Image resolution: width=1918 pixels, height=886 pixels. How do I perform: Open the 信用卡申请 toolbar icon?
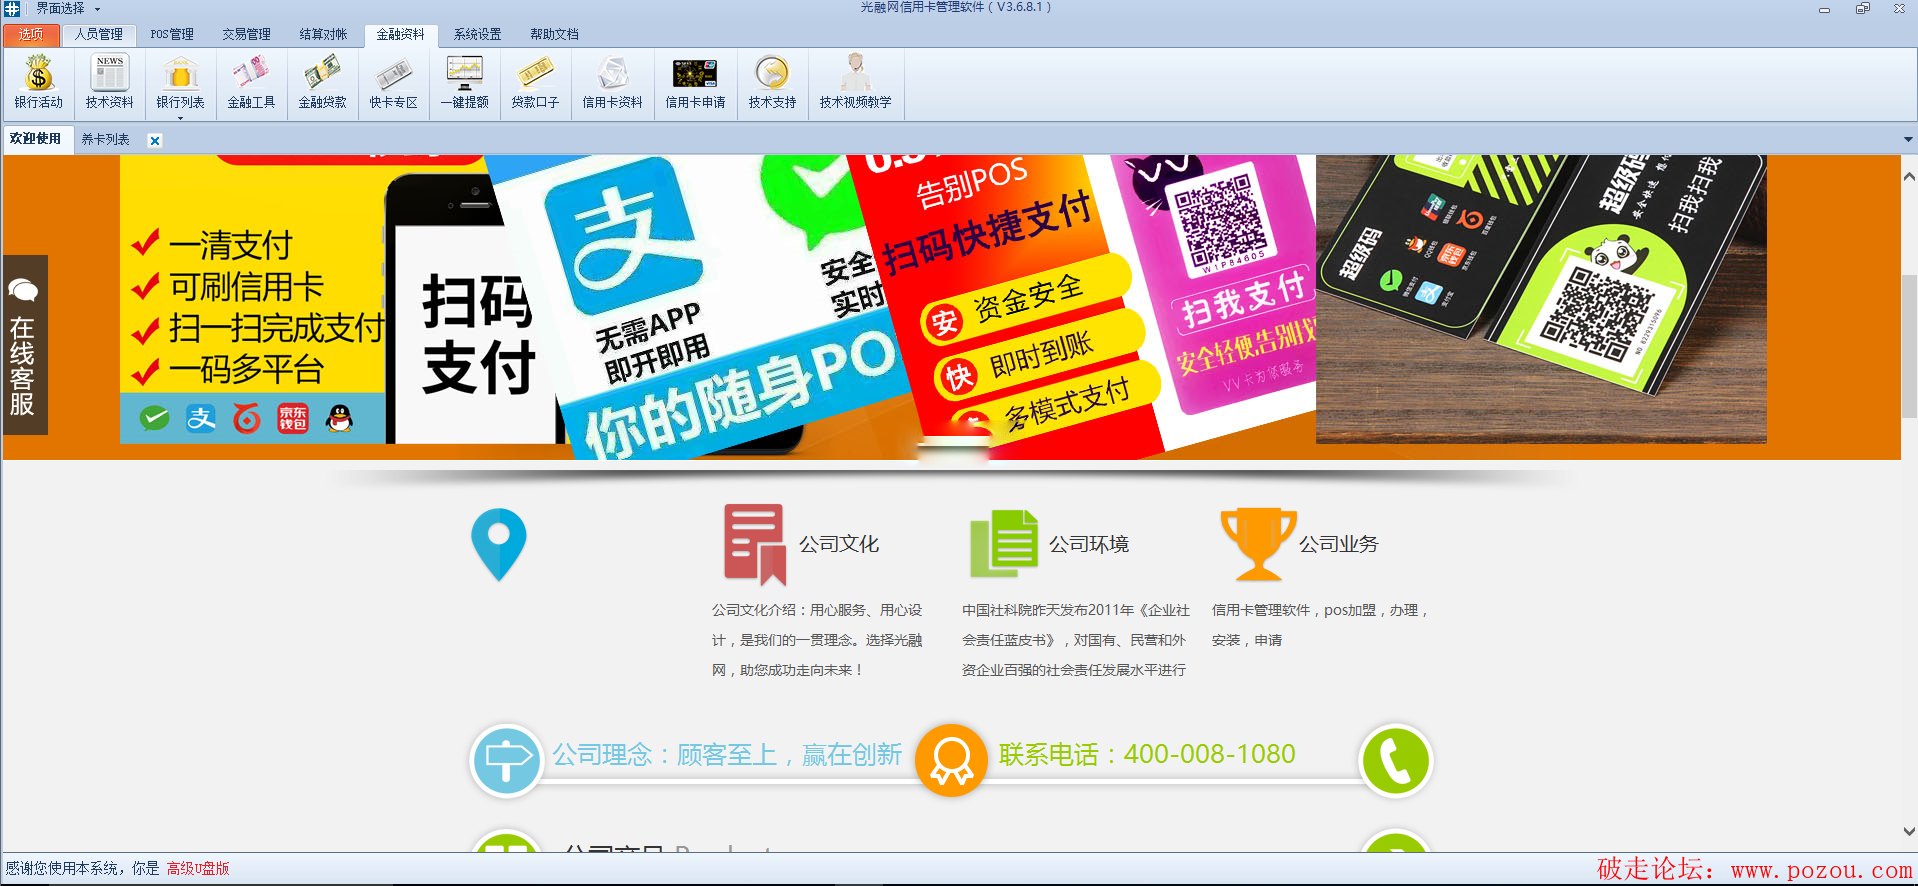tap(695, 83)
